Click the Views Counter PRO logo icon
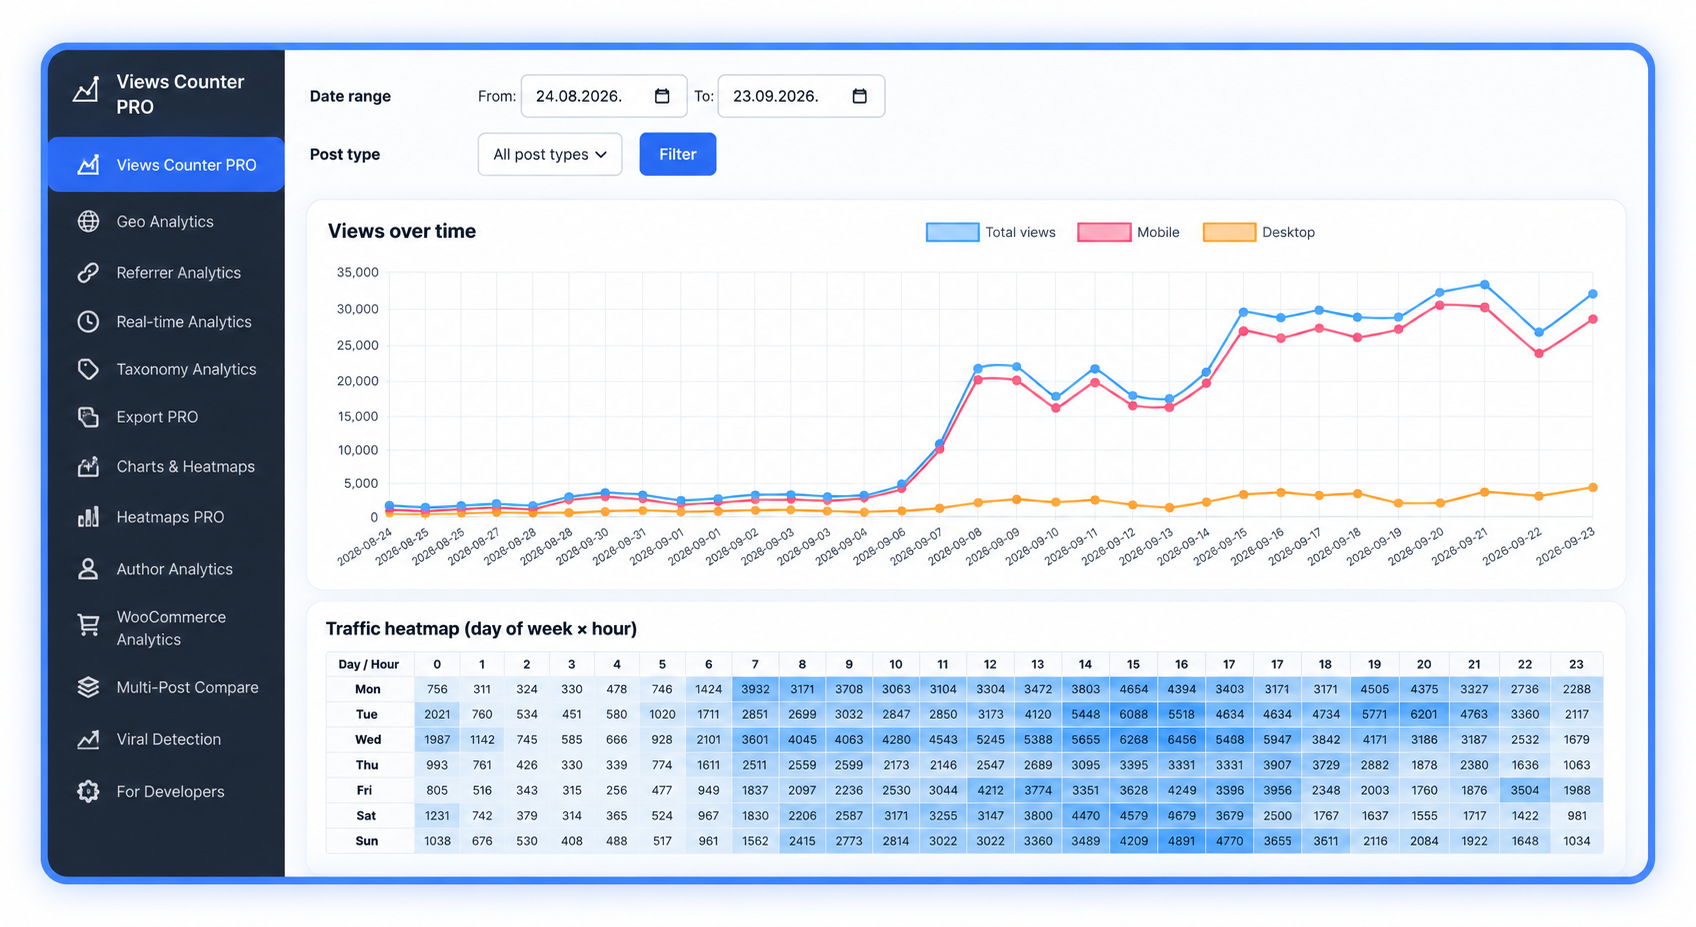 pyautogui.click(x=87, y=91)
